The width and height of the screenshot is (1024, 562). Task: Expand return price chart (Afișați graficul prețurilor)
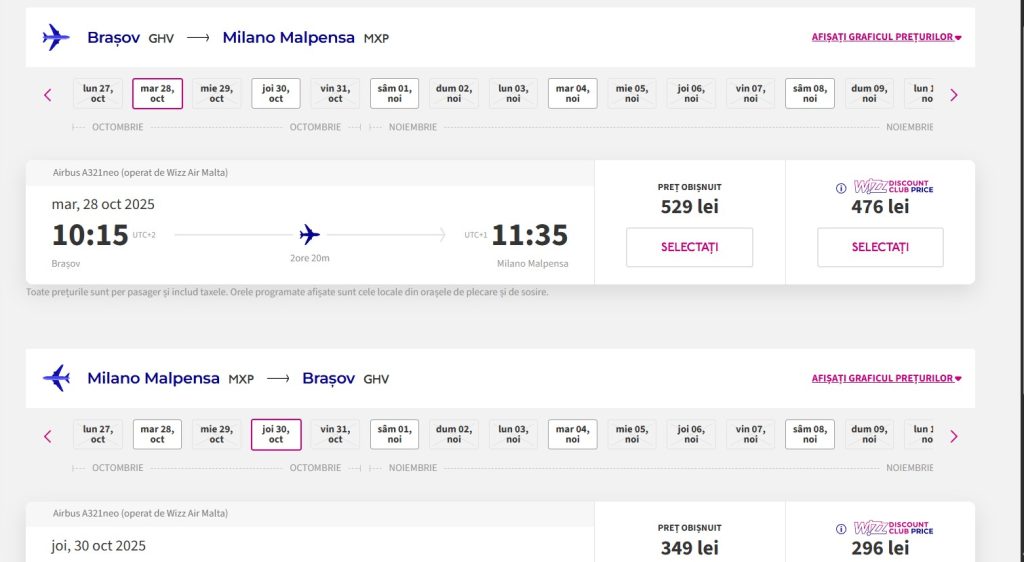point(886,379)
